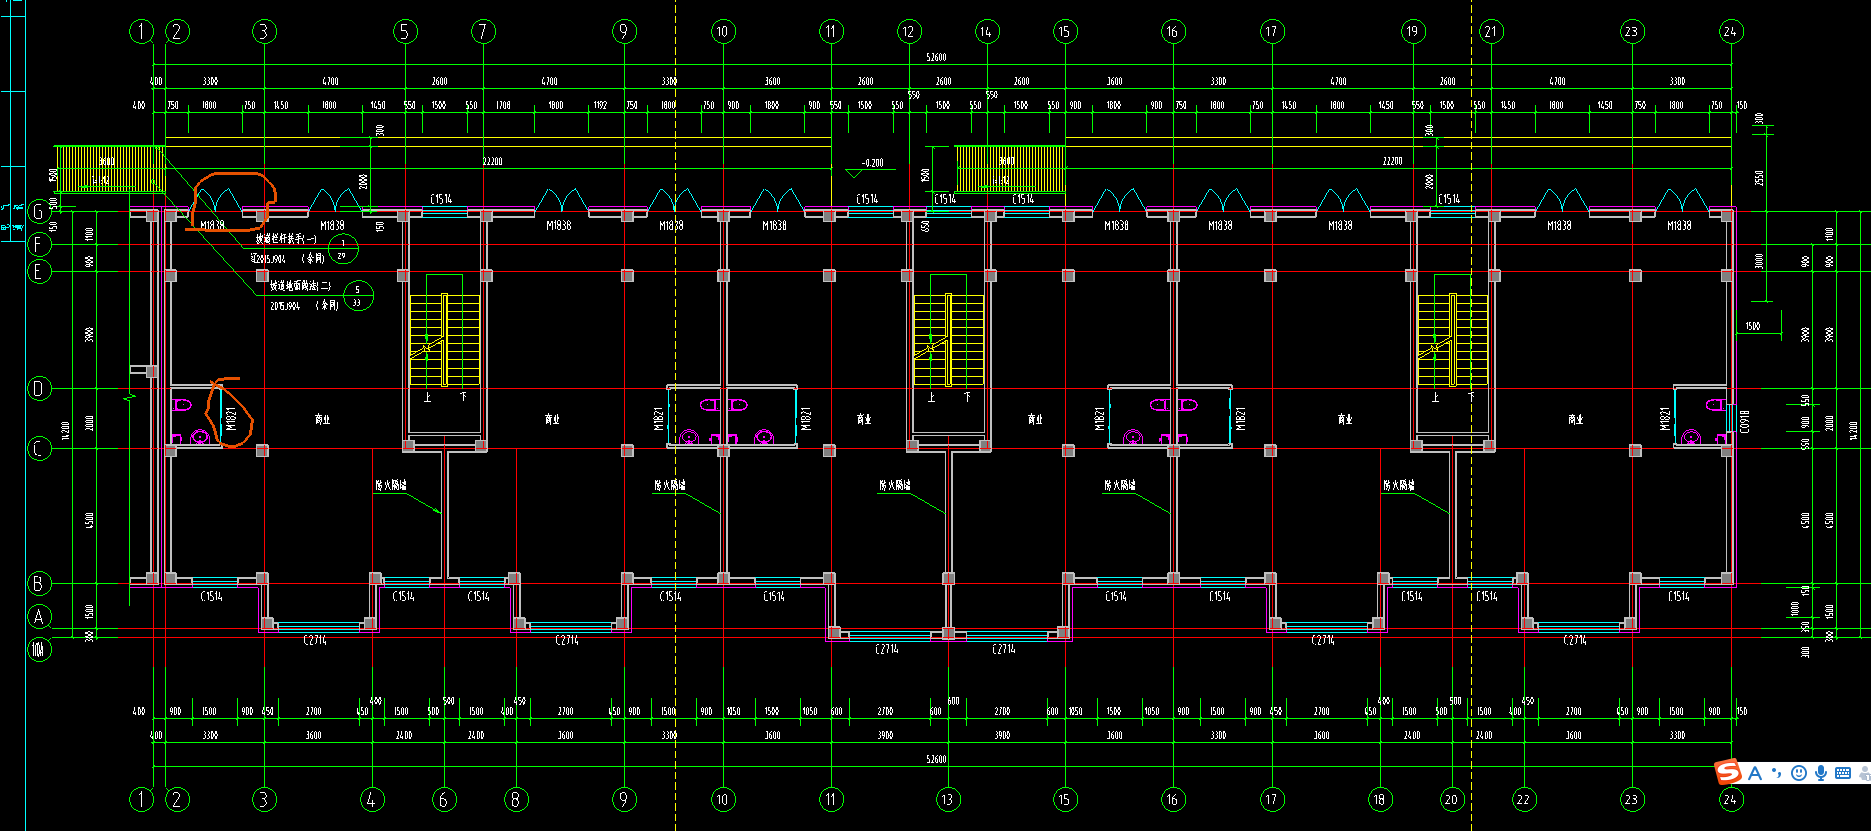The height and width of the screenshot is (831, 1871).
Task: Select axis bubble G on left side
Action: (39, 211)
